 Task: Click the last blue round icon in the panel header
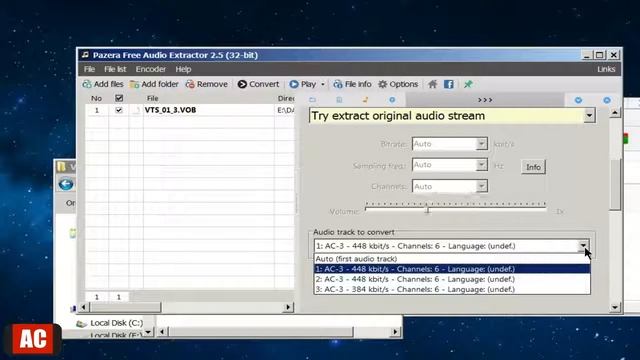click(607, 100)
